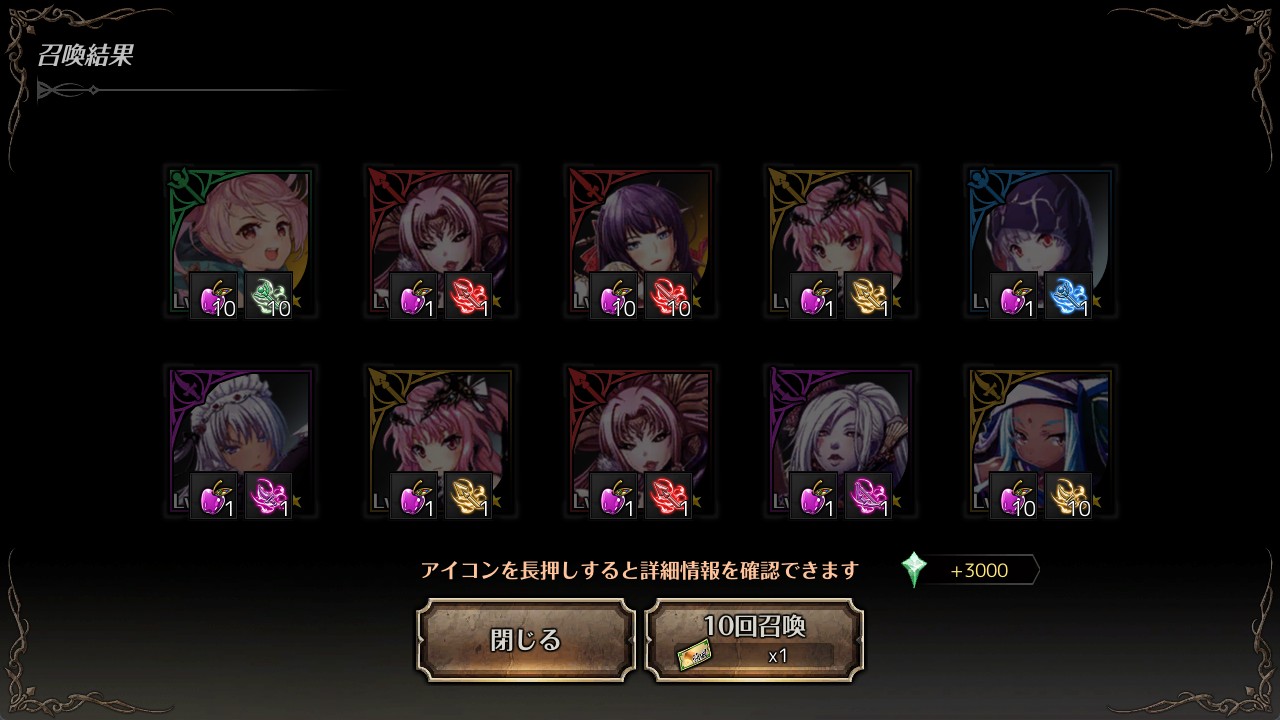Click the gold wing fragment icon x10
1280x720 pixels.
coord(1068,496)
